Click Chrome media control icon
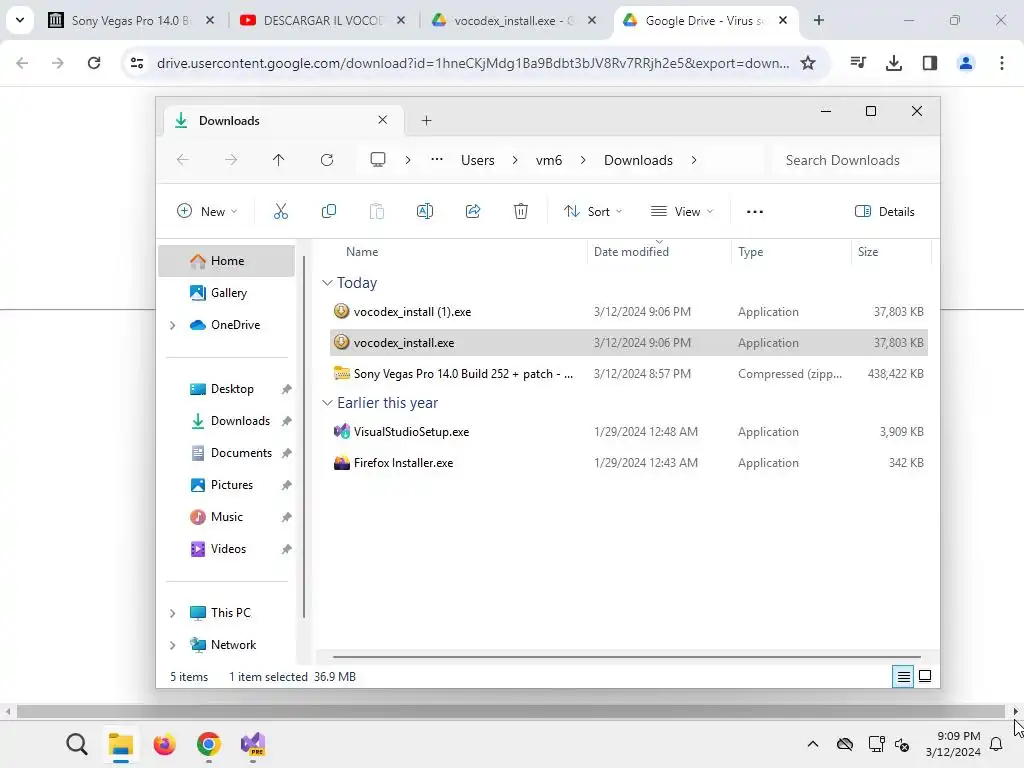Image resolution: width=1024 pixels, height=768 pixels. point(858,63)
